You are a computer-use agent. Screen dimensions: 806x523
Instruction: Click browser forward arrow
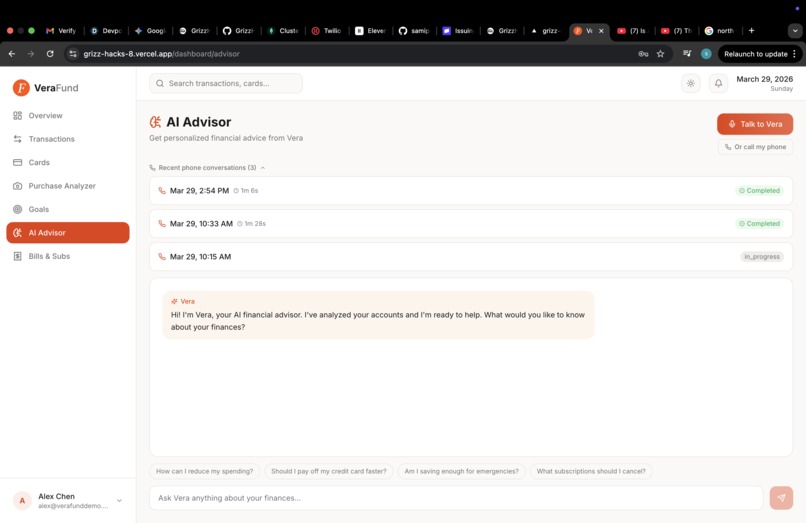(31, 53)
